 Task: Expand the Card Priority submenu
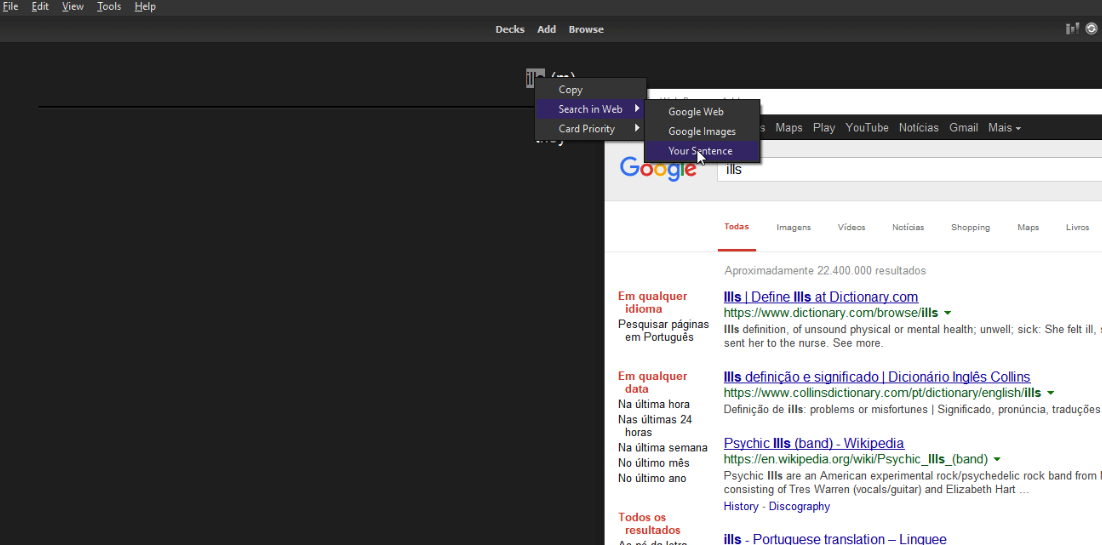(x=590, y=129)
